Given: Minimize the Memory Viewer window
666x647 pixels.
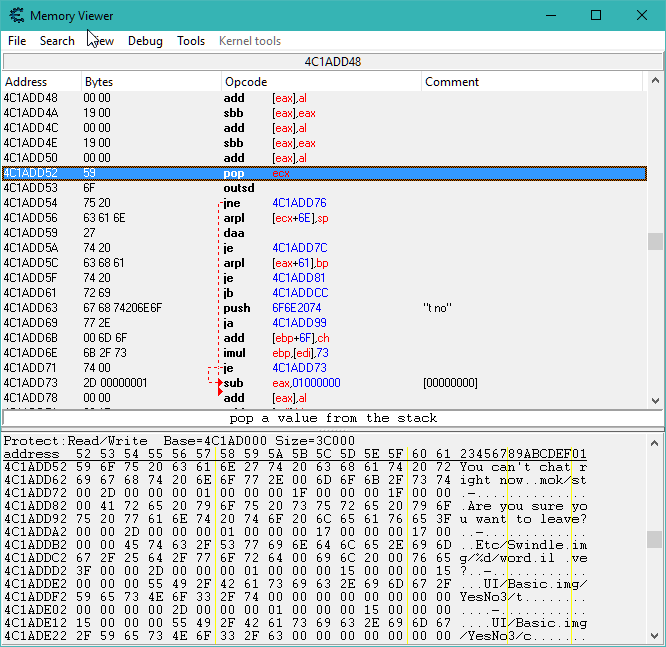Looking at the screenshot, I should pyautogui.click(x=551, y=16).
